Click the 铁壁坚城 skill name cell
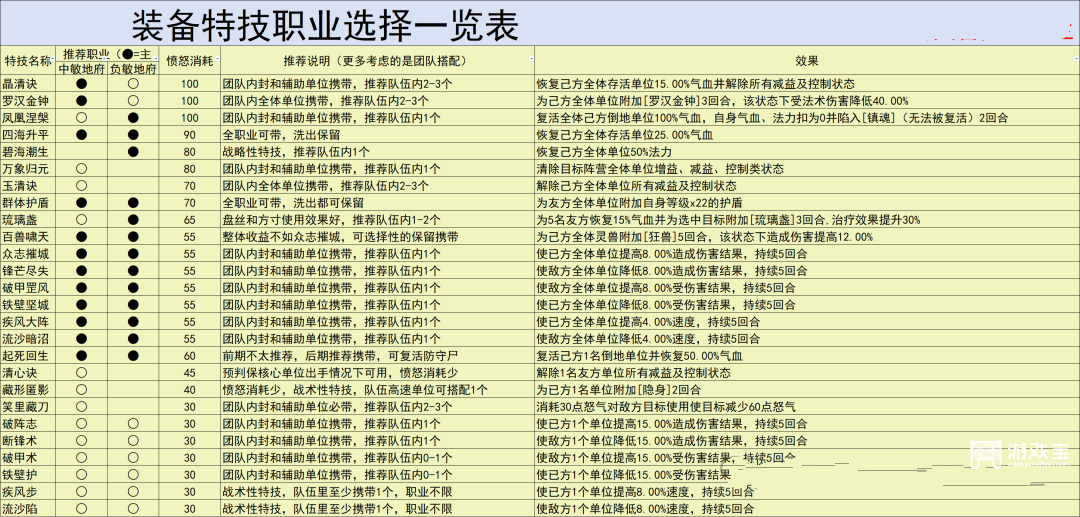1080x517 pixels. (x=28, y=305)
